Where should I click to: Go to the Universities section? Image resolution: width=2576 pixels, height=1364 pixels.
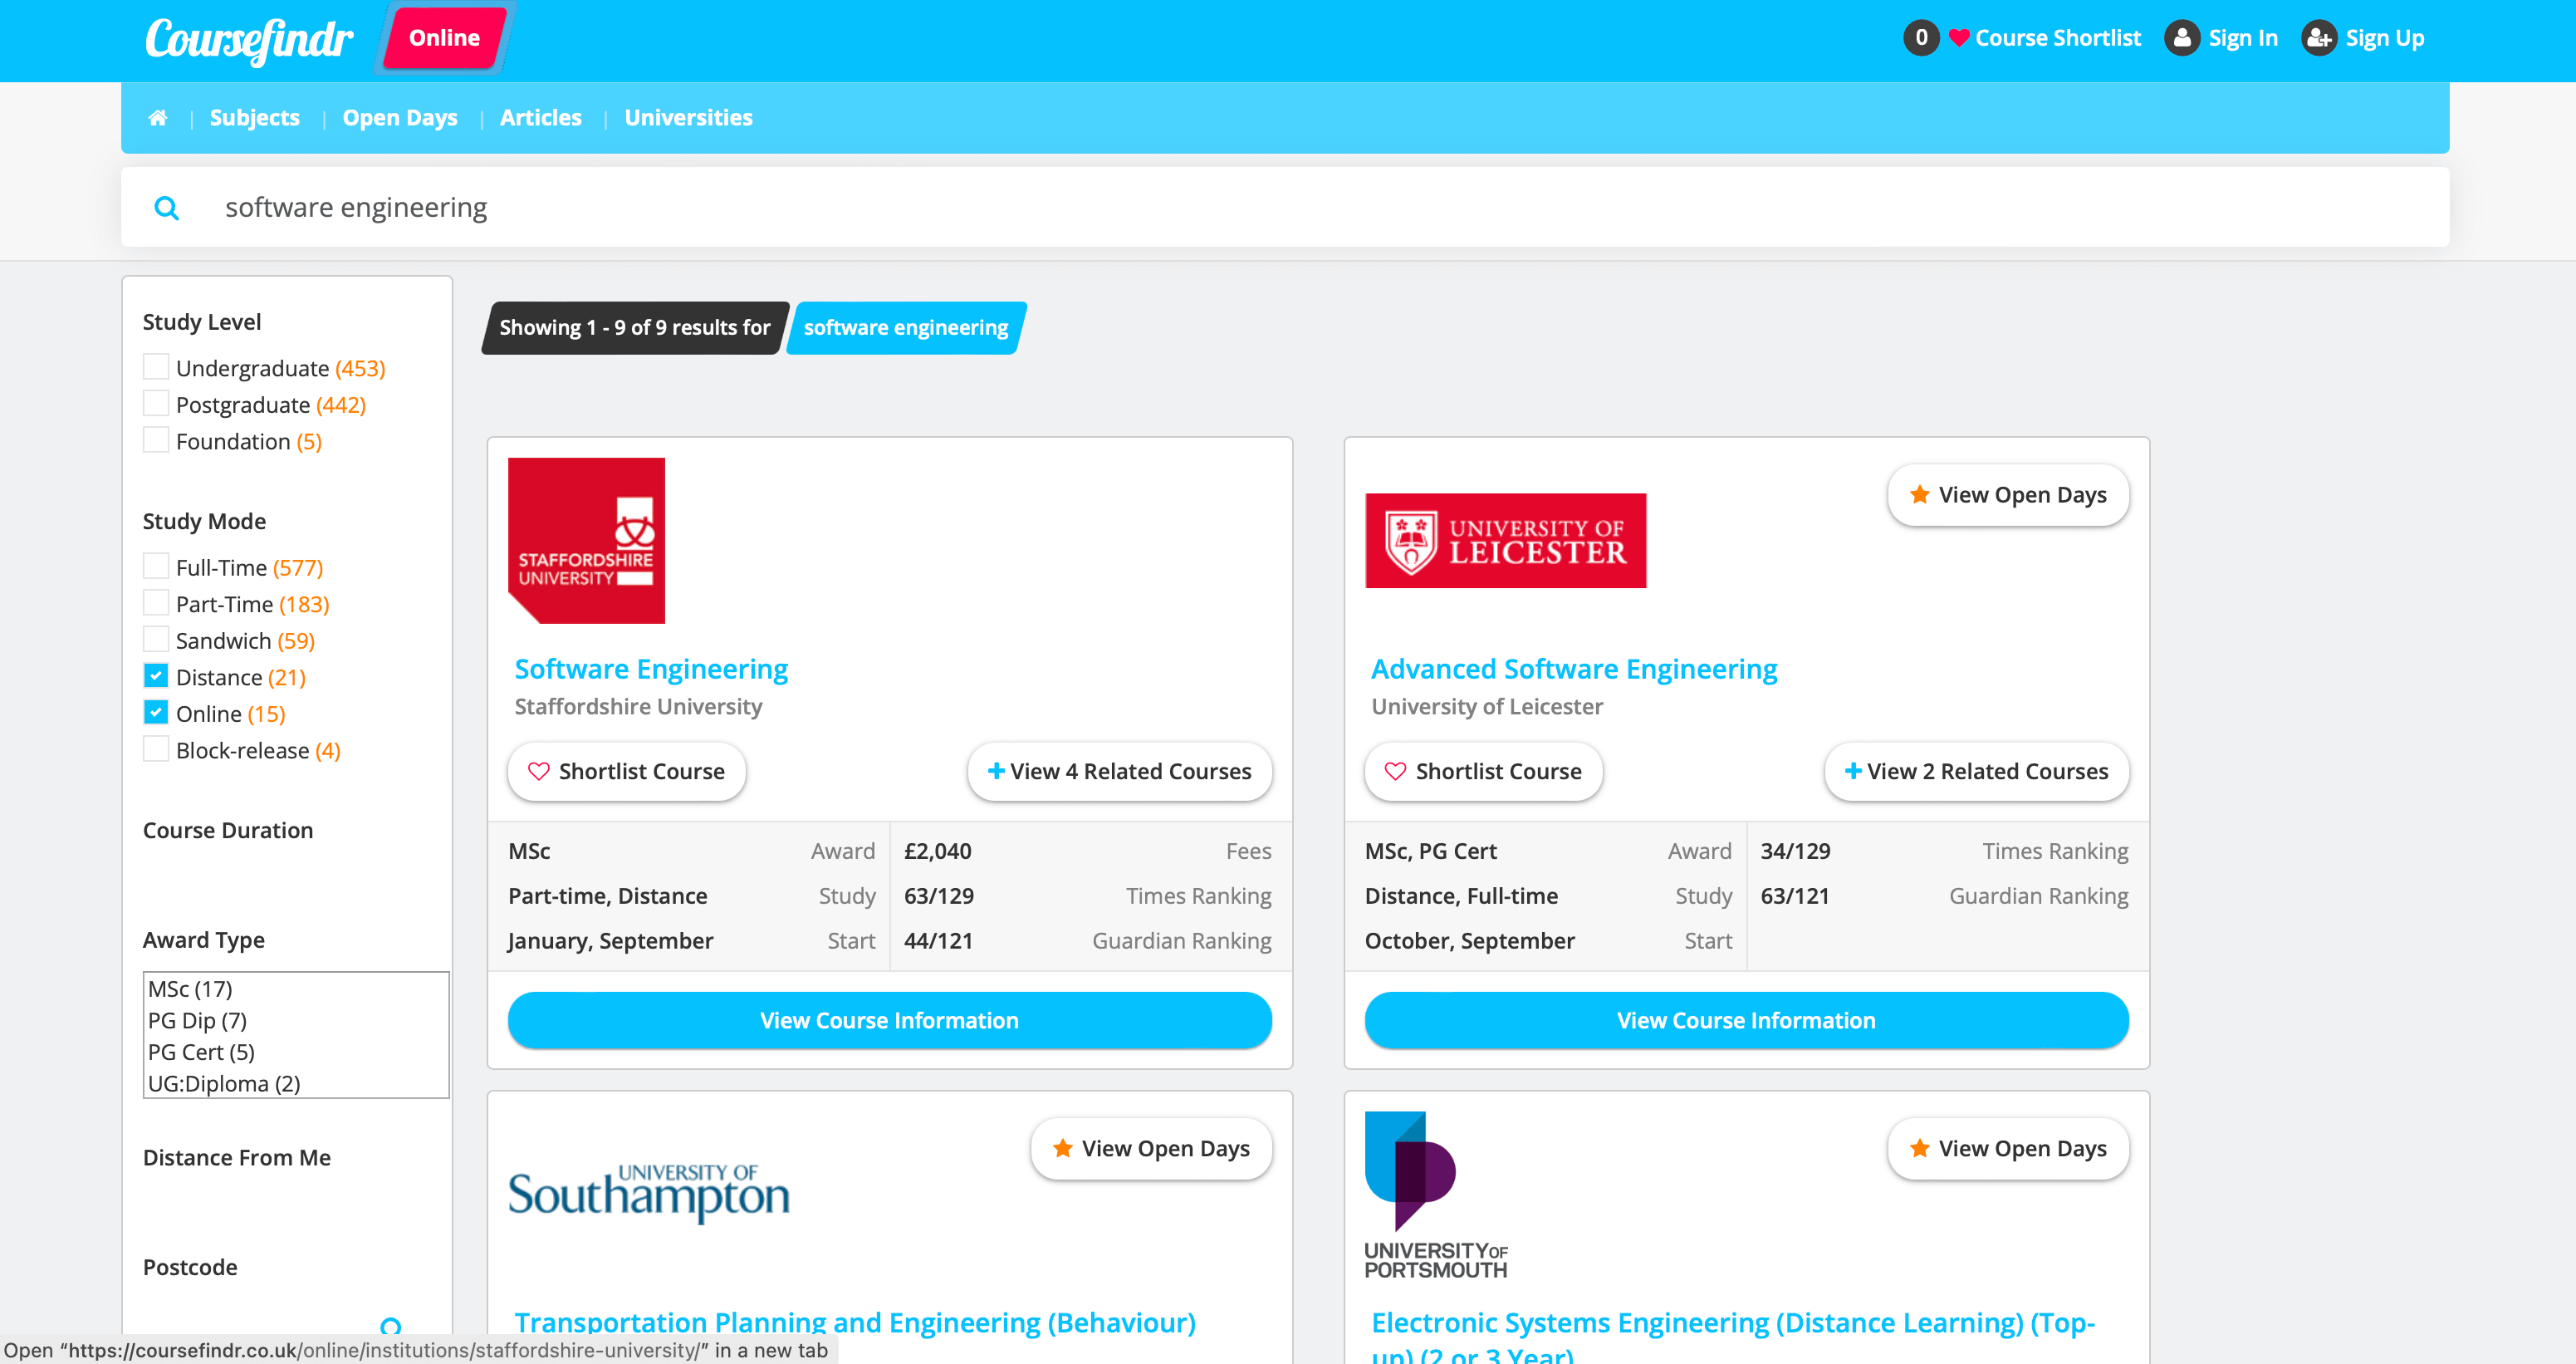(688, 118)
